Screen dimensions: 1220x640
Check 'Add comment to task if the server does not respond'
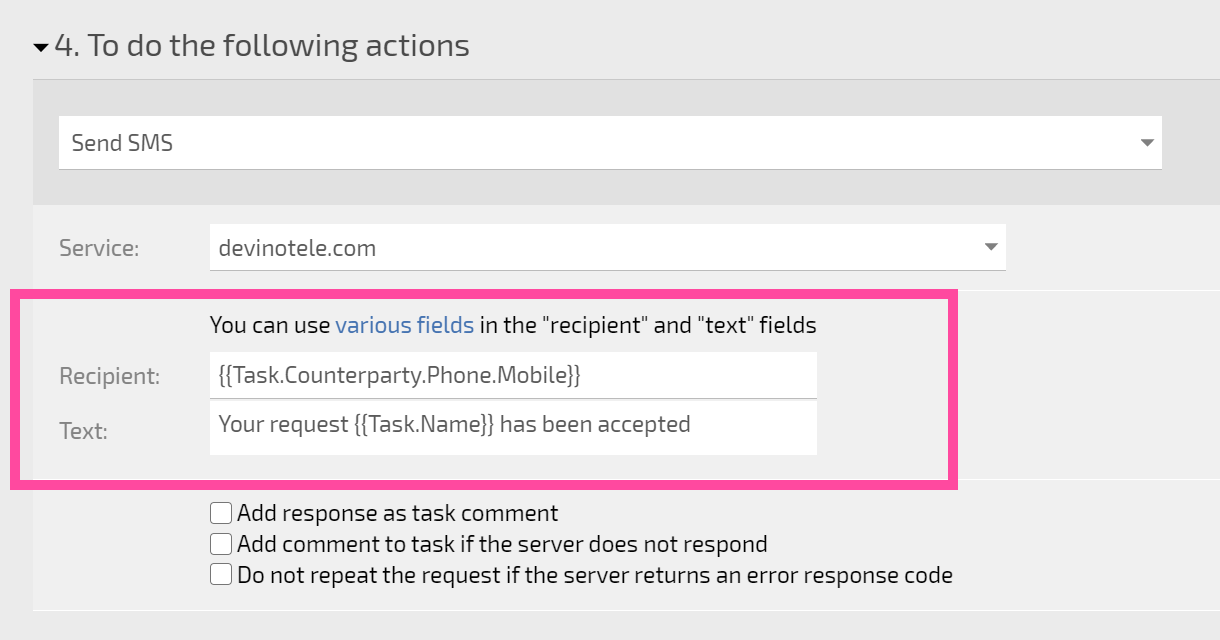221,544
